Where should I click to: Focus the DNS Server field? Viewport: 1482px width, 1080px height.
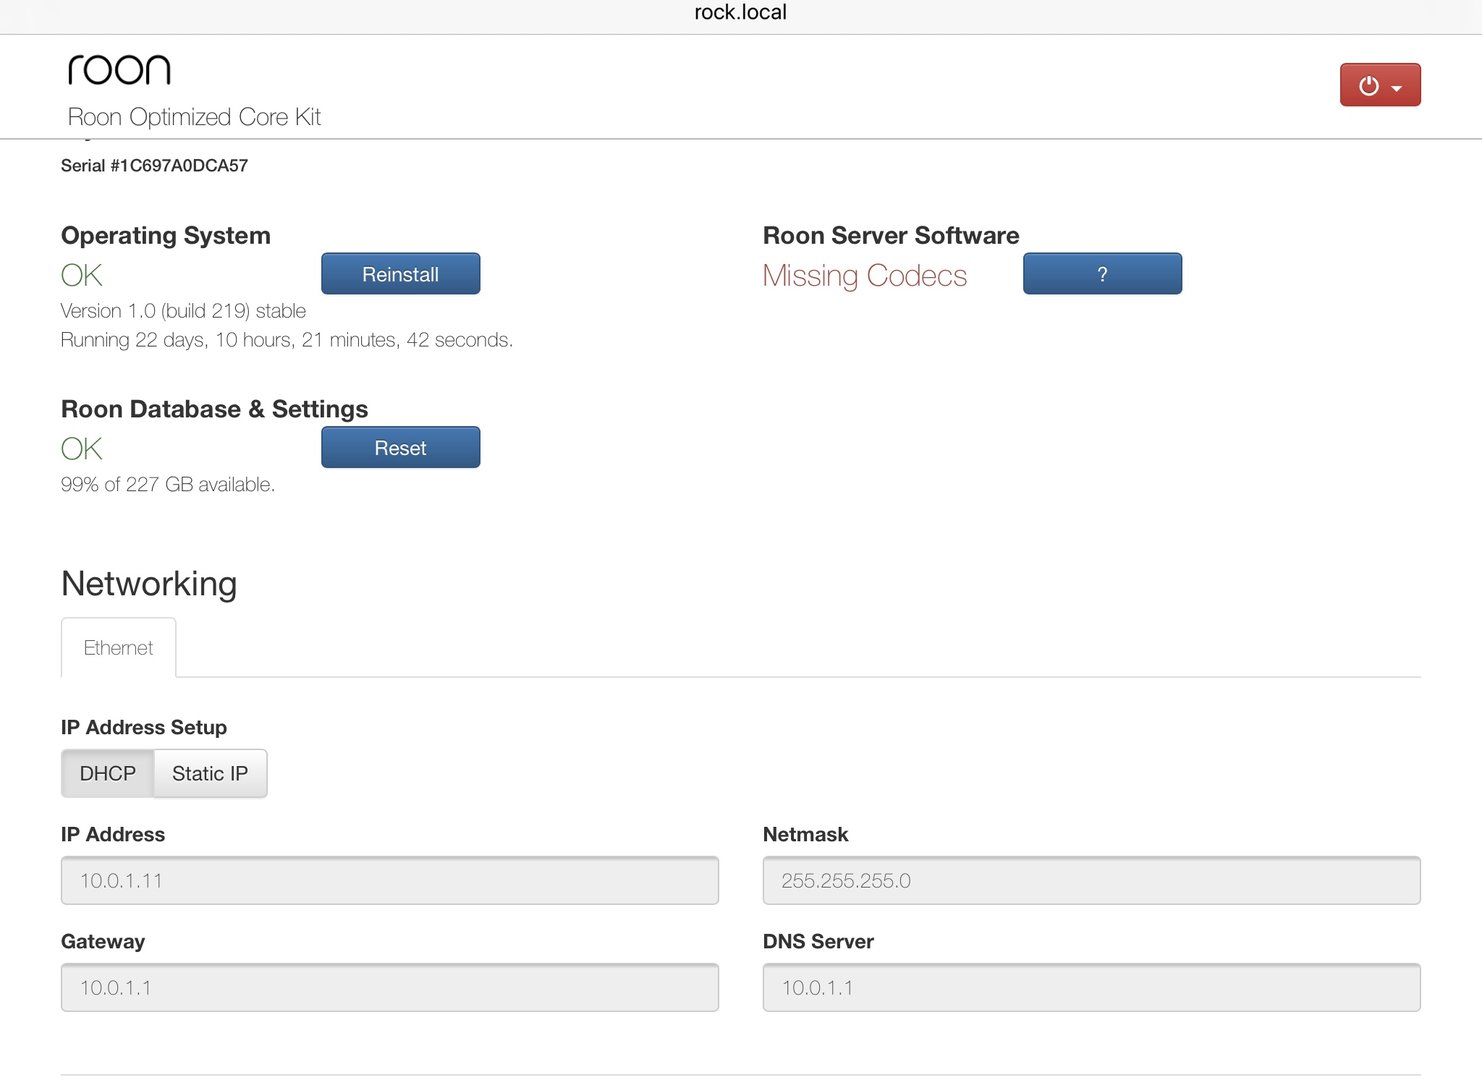1092,988
